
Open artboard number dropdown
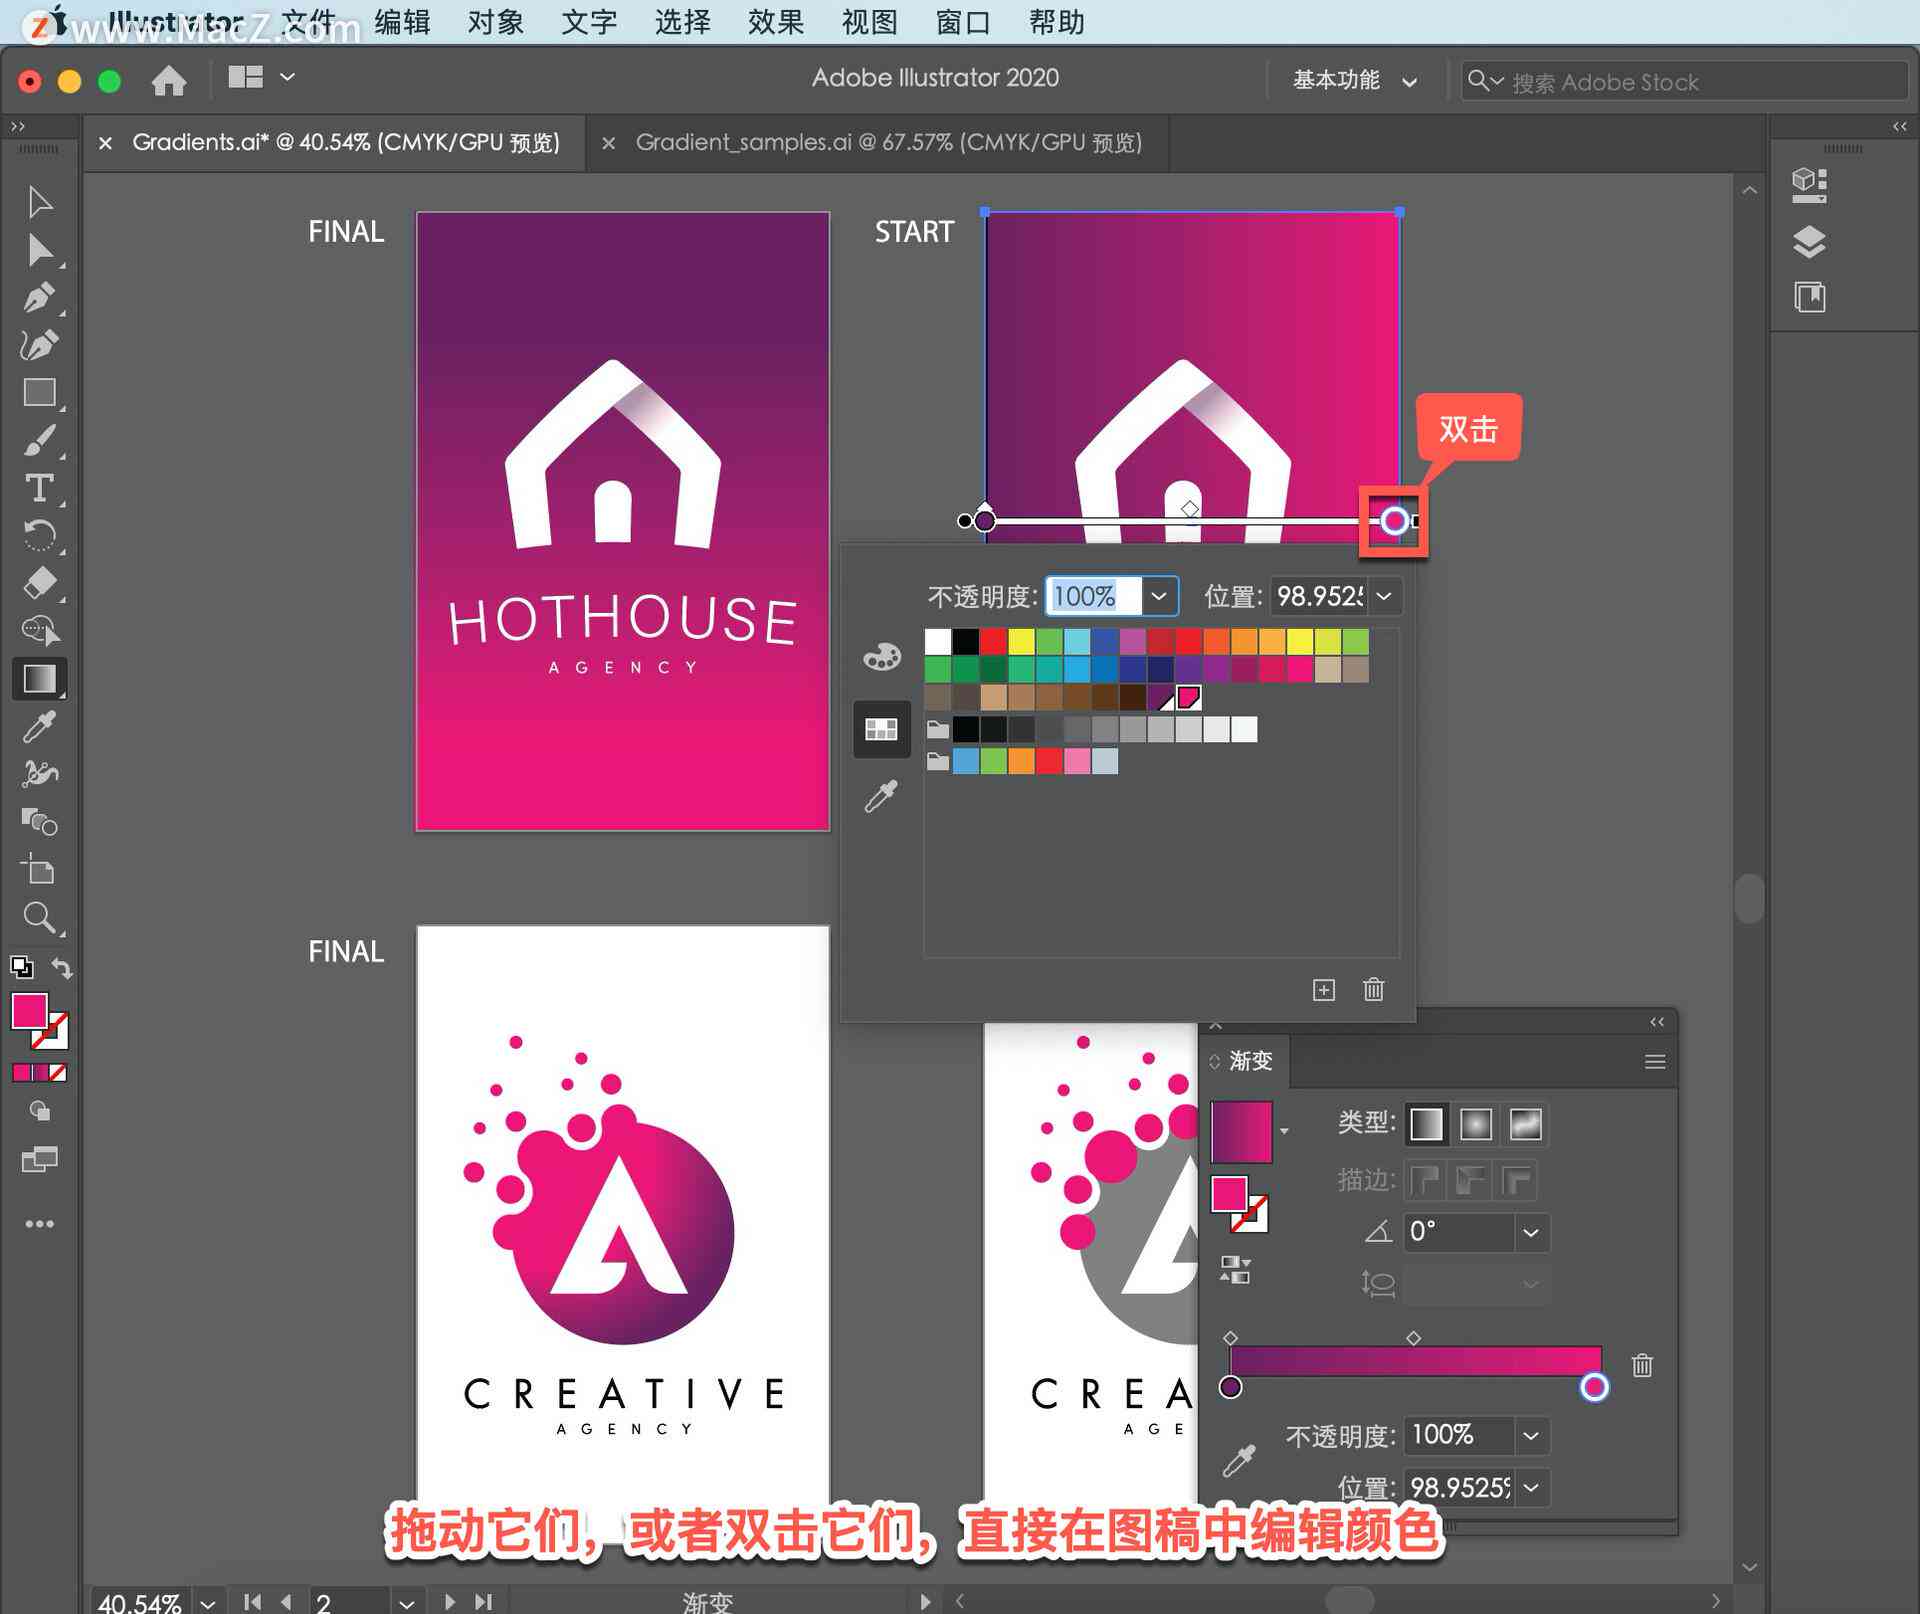coord(406,1602)
